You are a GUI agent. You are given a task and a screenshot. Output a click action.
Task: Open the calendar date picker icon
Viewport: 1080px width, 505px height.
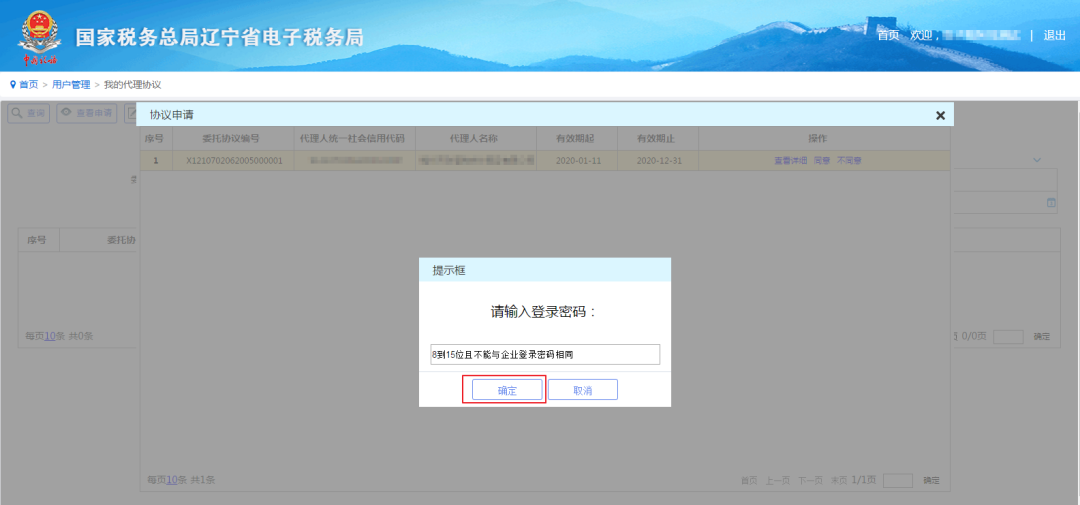1051,203
